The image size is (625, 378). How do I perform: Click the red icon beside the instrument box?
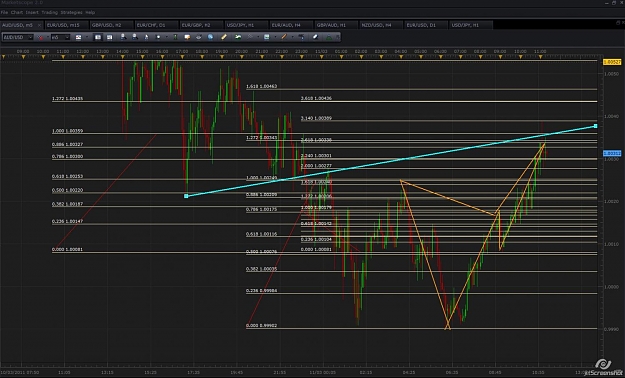pos(40,37)
